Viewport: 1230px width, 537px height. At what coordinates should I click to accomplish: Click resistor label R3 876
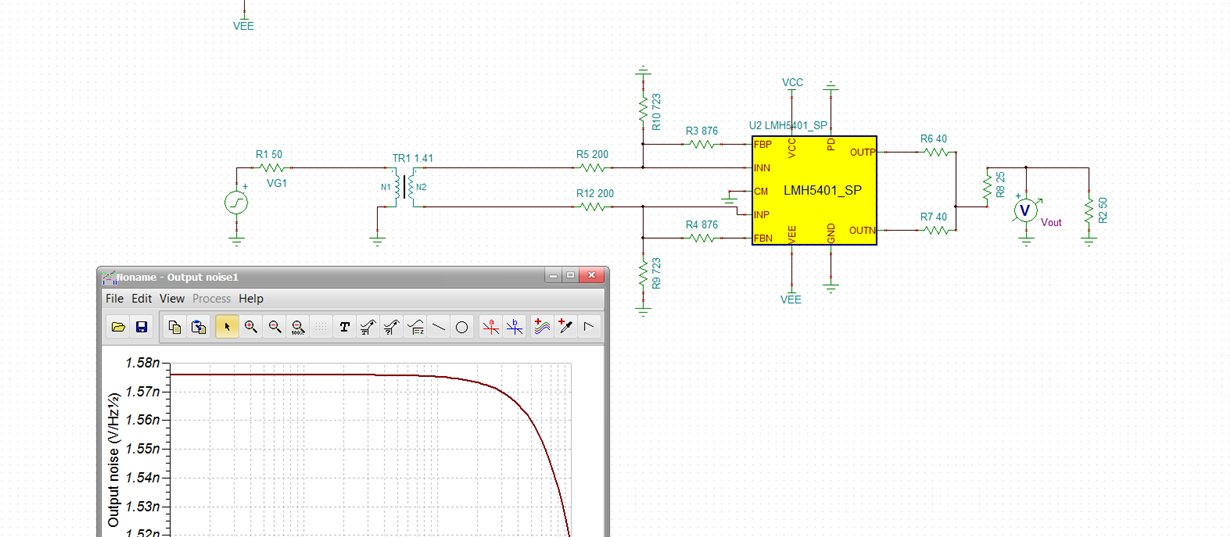[702, 131]
